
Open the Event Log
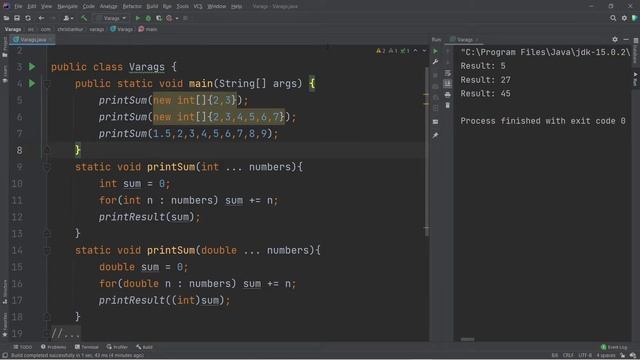[615, 347]
